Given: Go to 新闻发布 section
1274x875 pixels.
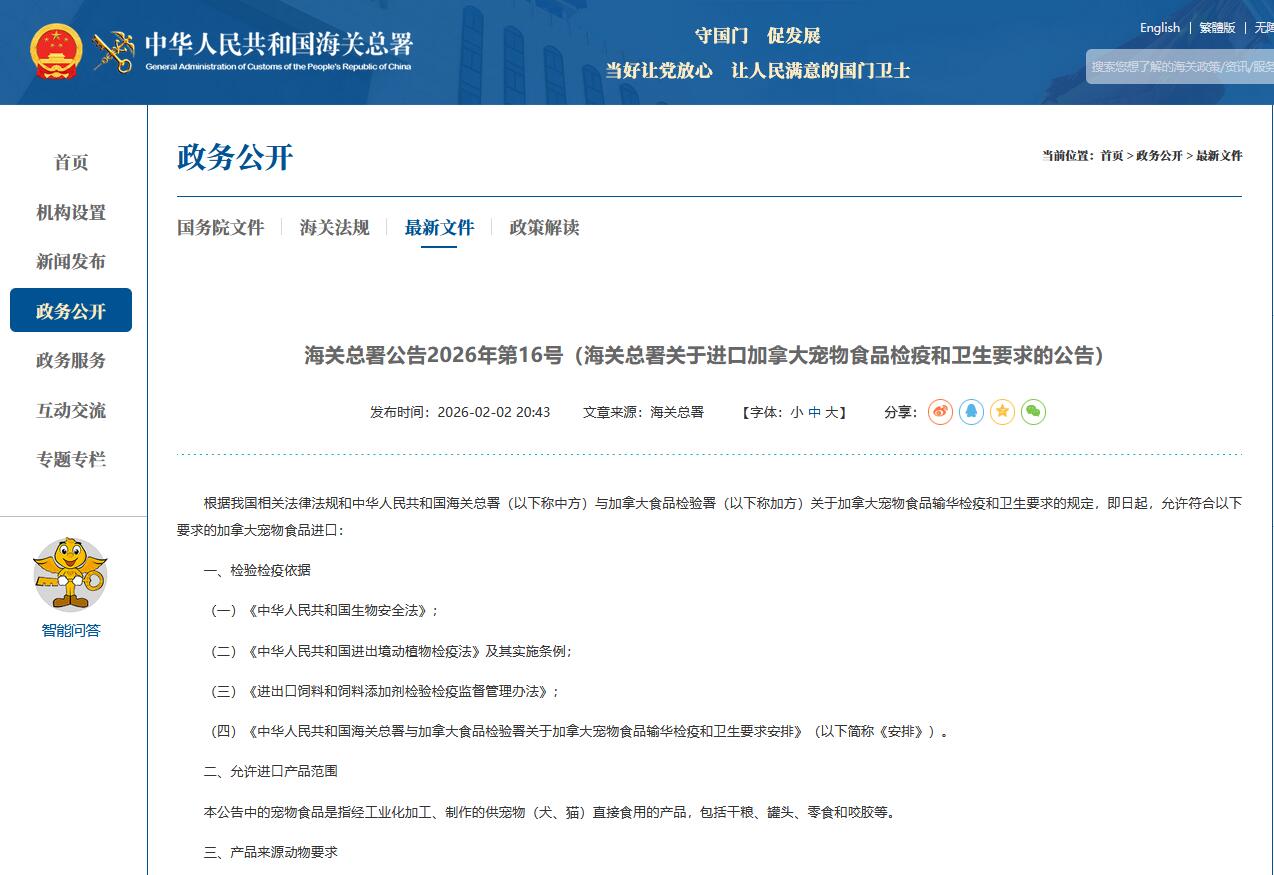Looking at the screenshot, I should pyautogui.click(x=71, y=261).
